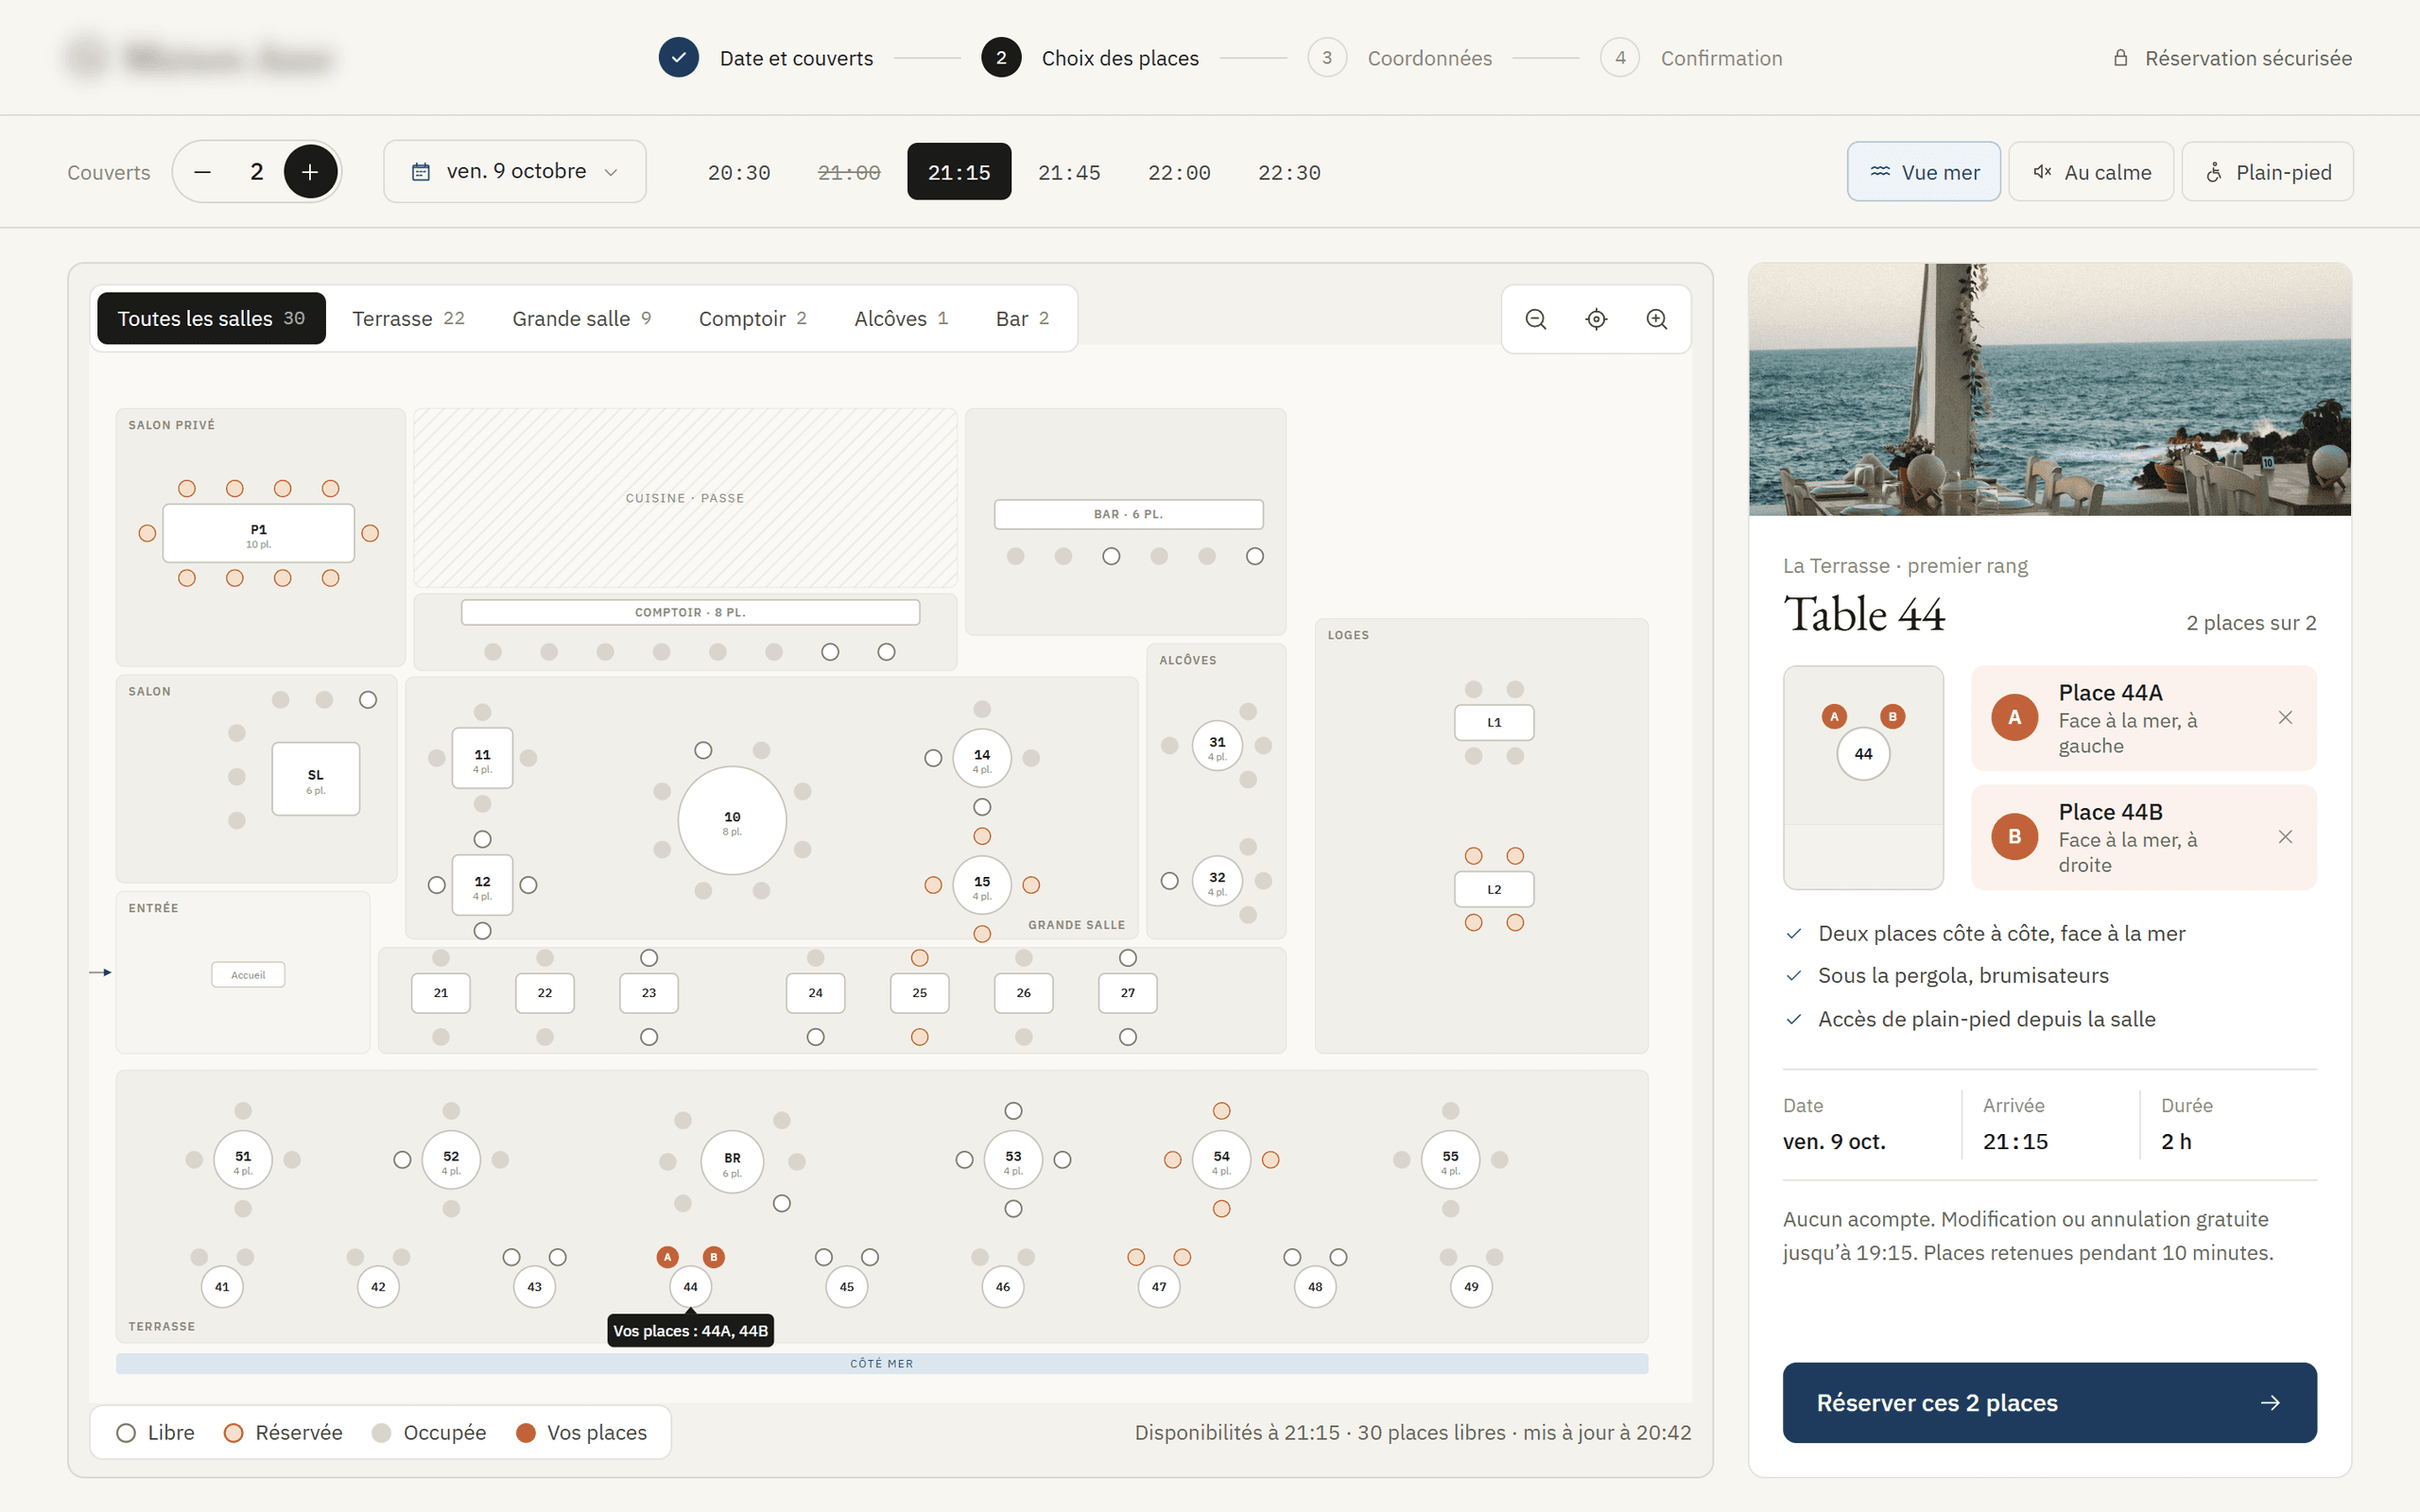Select Toutes les salles tab
Image resolution: width=2420 pixels, height=1512 pixels.
[211, 318]
